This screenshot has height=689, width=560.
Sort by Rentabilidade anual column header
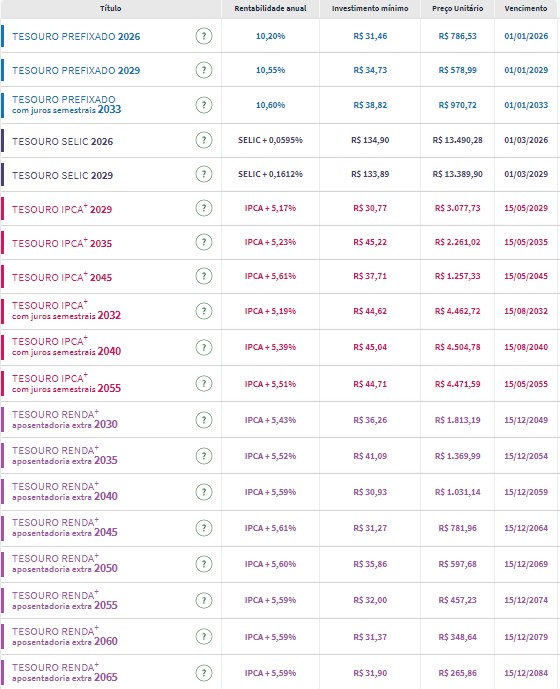(x=270, y=8)
